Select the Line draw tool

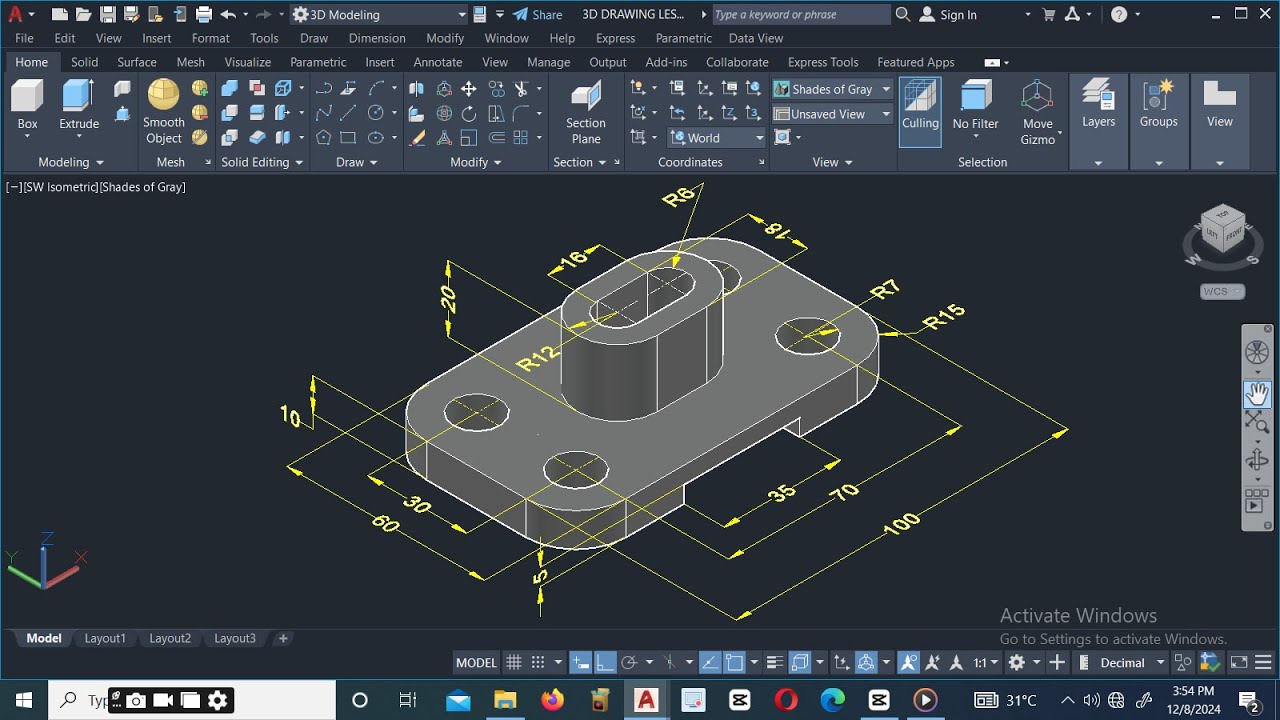pos(348,113)
